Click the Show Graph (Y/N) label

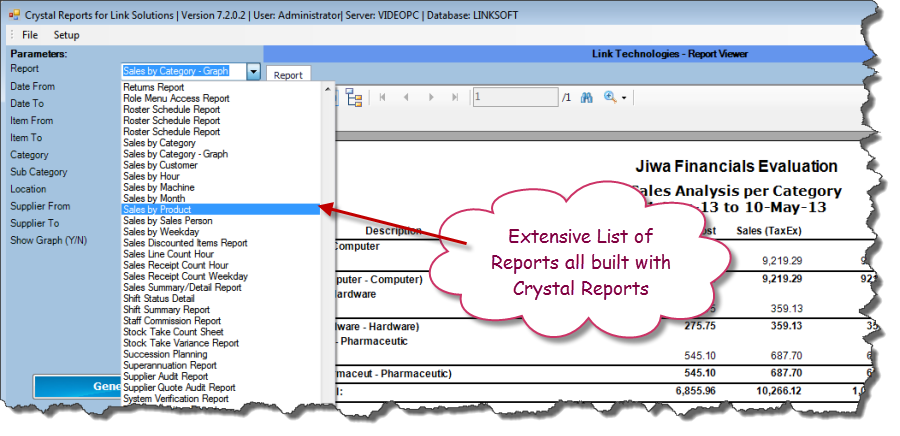49,241
